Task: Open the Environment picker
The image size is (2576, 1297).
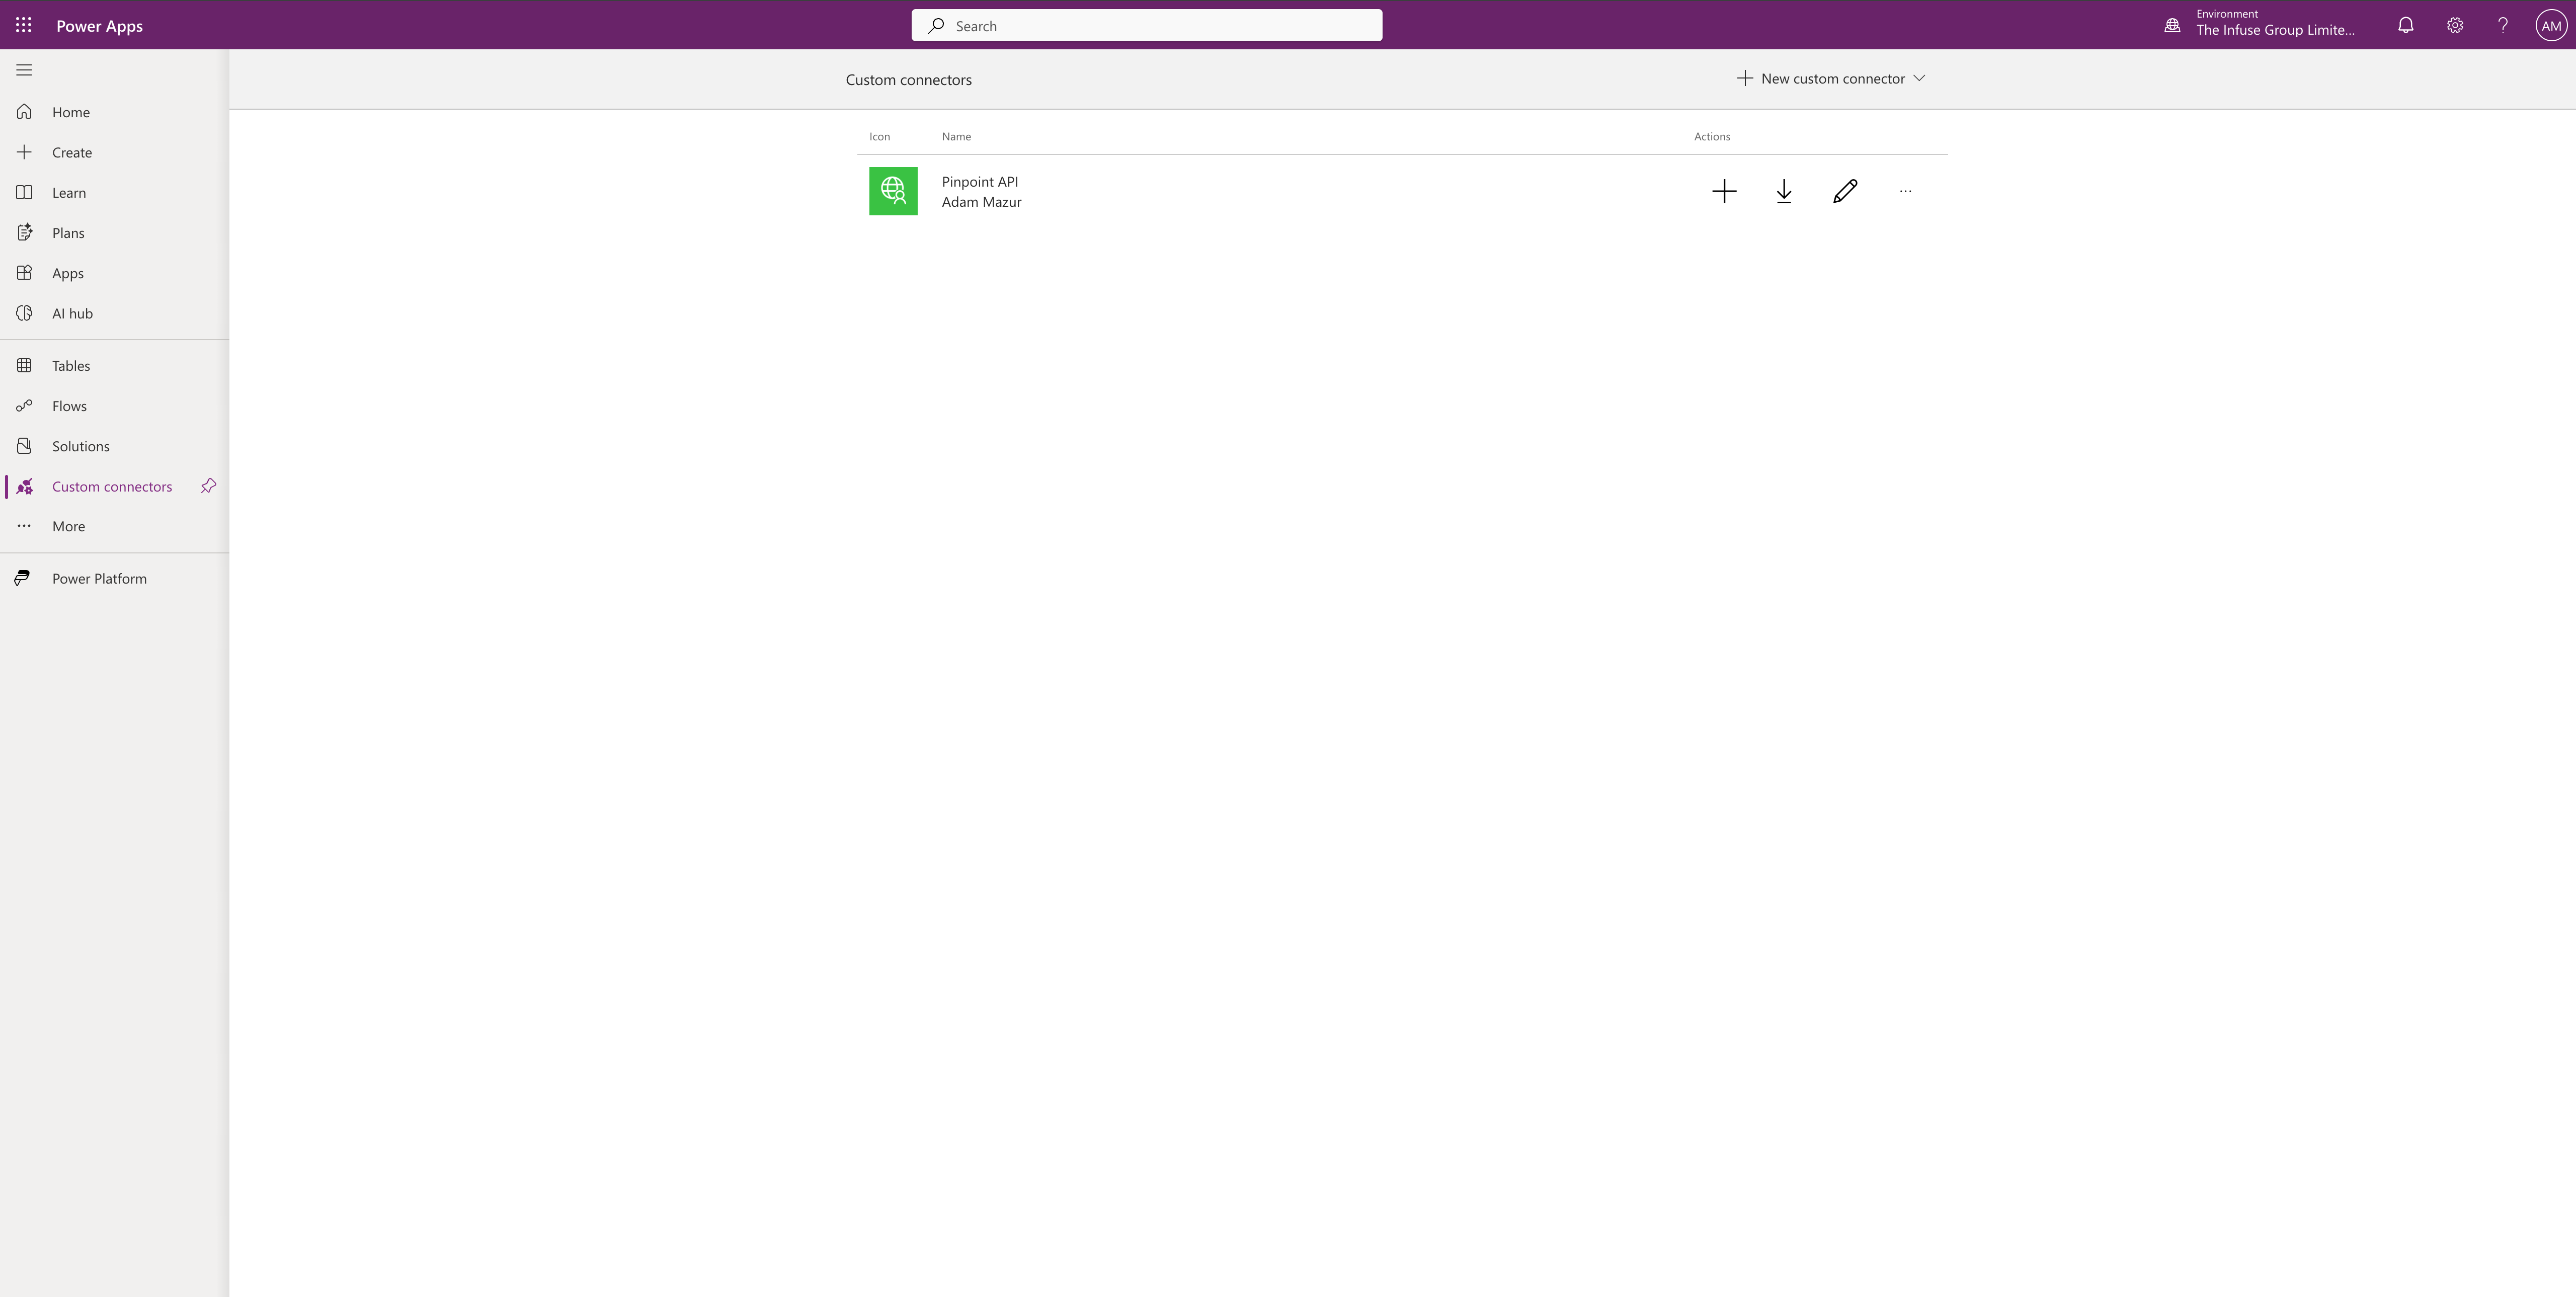Action: pyautogui.click(x=2259, y=24)
